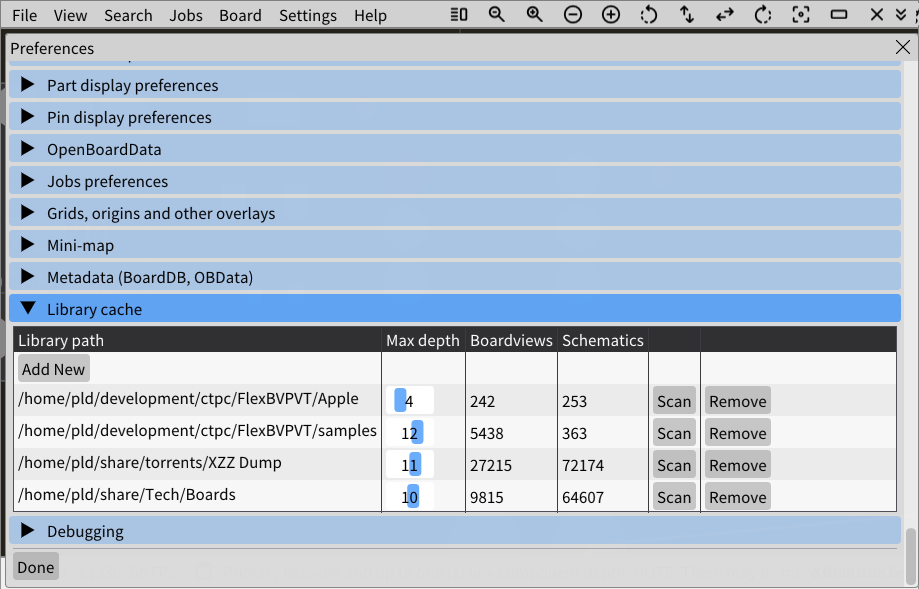Viewport: 919px width, 589px height.
Task: Open the Board menu
Action: click(240, 15)
